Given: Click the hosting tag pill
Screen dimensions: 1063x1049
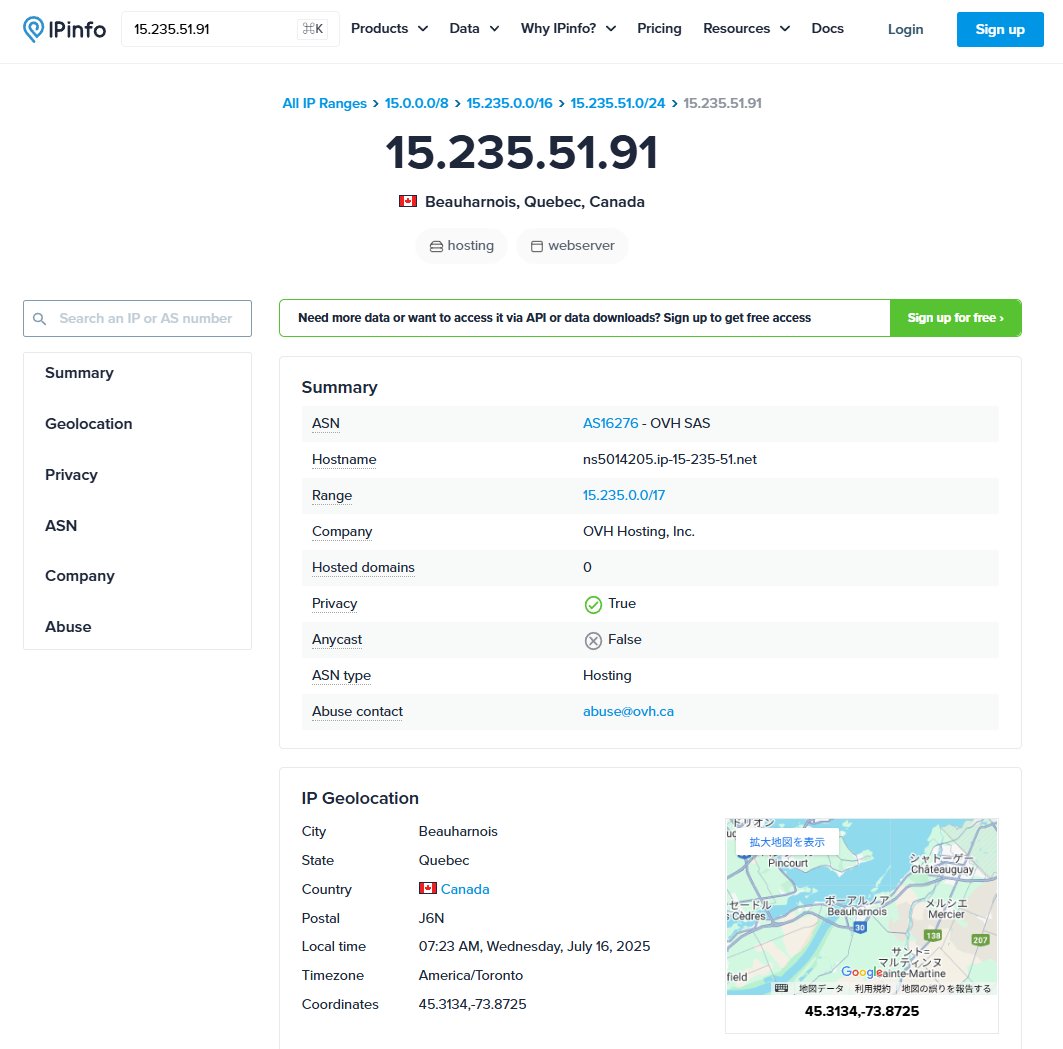Looking at the screenshot, I should coord(461,245).
